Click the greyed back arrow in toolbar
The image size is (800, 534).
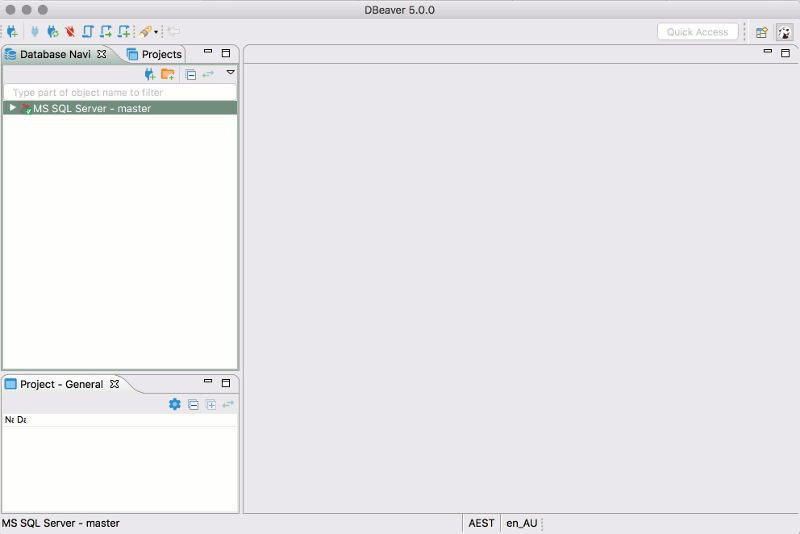(x=173, y=32)
